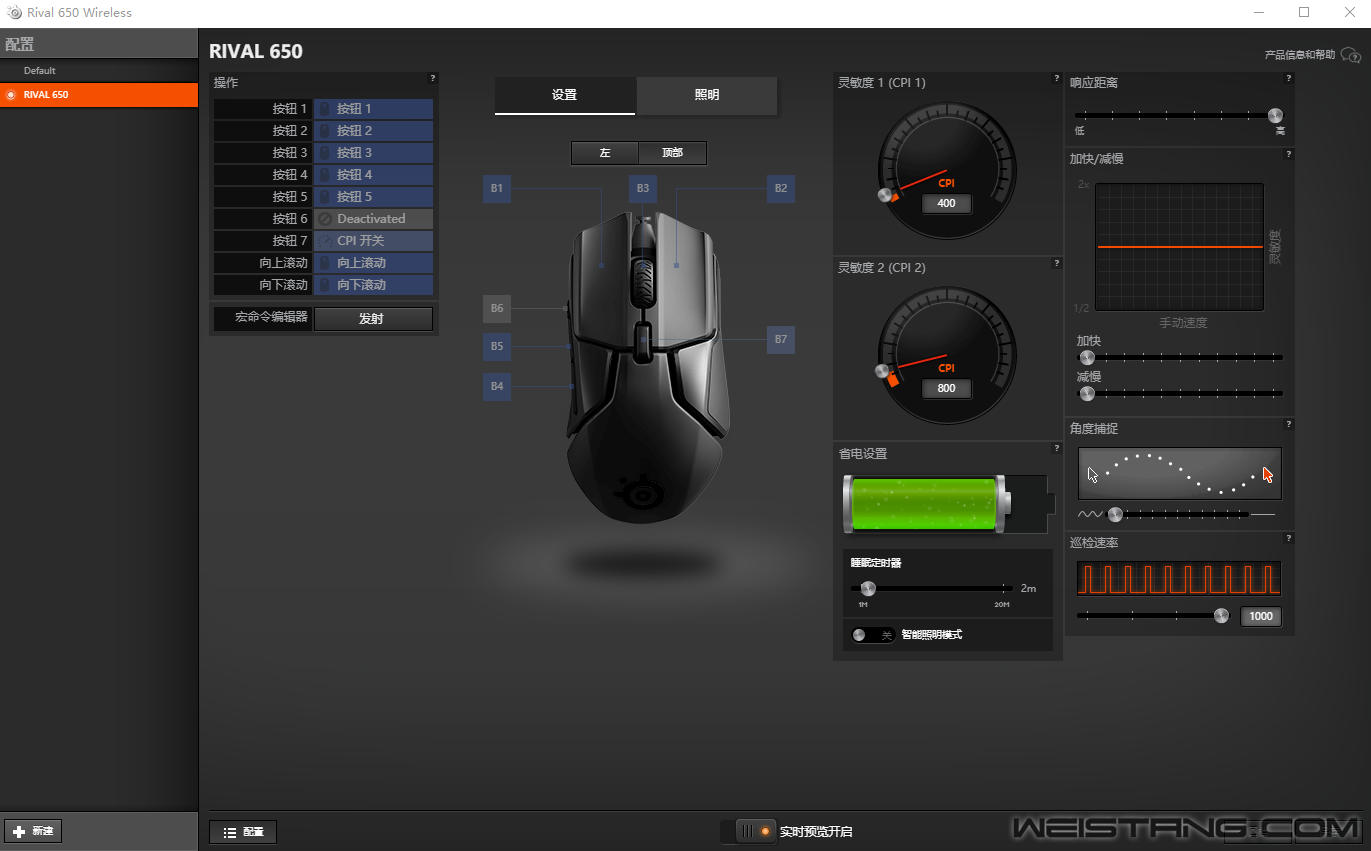Image resolution: width=1371 pixels, height=851 pixels.
Task: Click the CPI 2 dial knob
Action: pos(882,372)
